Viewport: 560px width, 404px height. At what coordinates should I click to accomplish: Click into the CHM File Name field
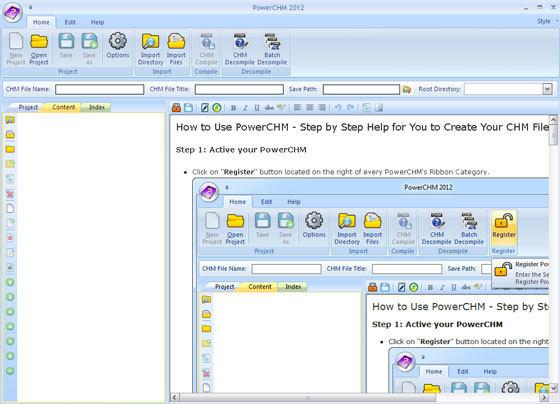pos(100,89)
